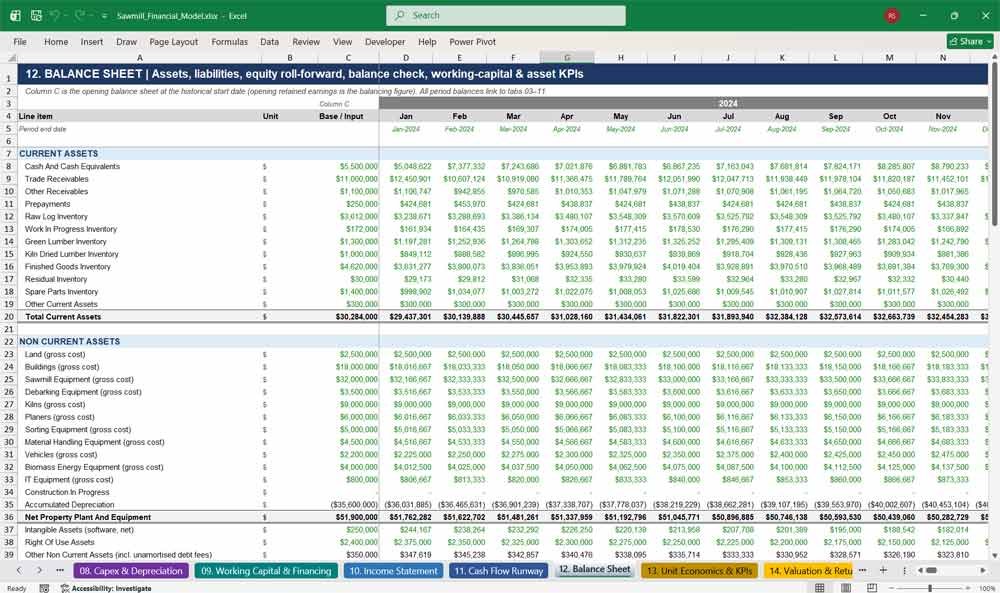
Task: Click the macro recording icon in status bar
Action: (44, 588)
